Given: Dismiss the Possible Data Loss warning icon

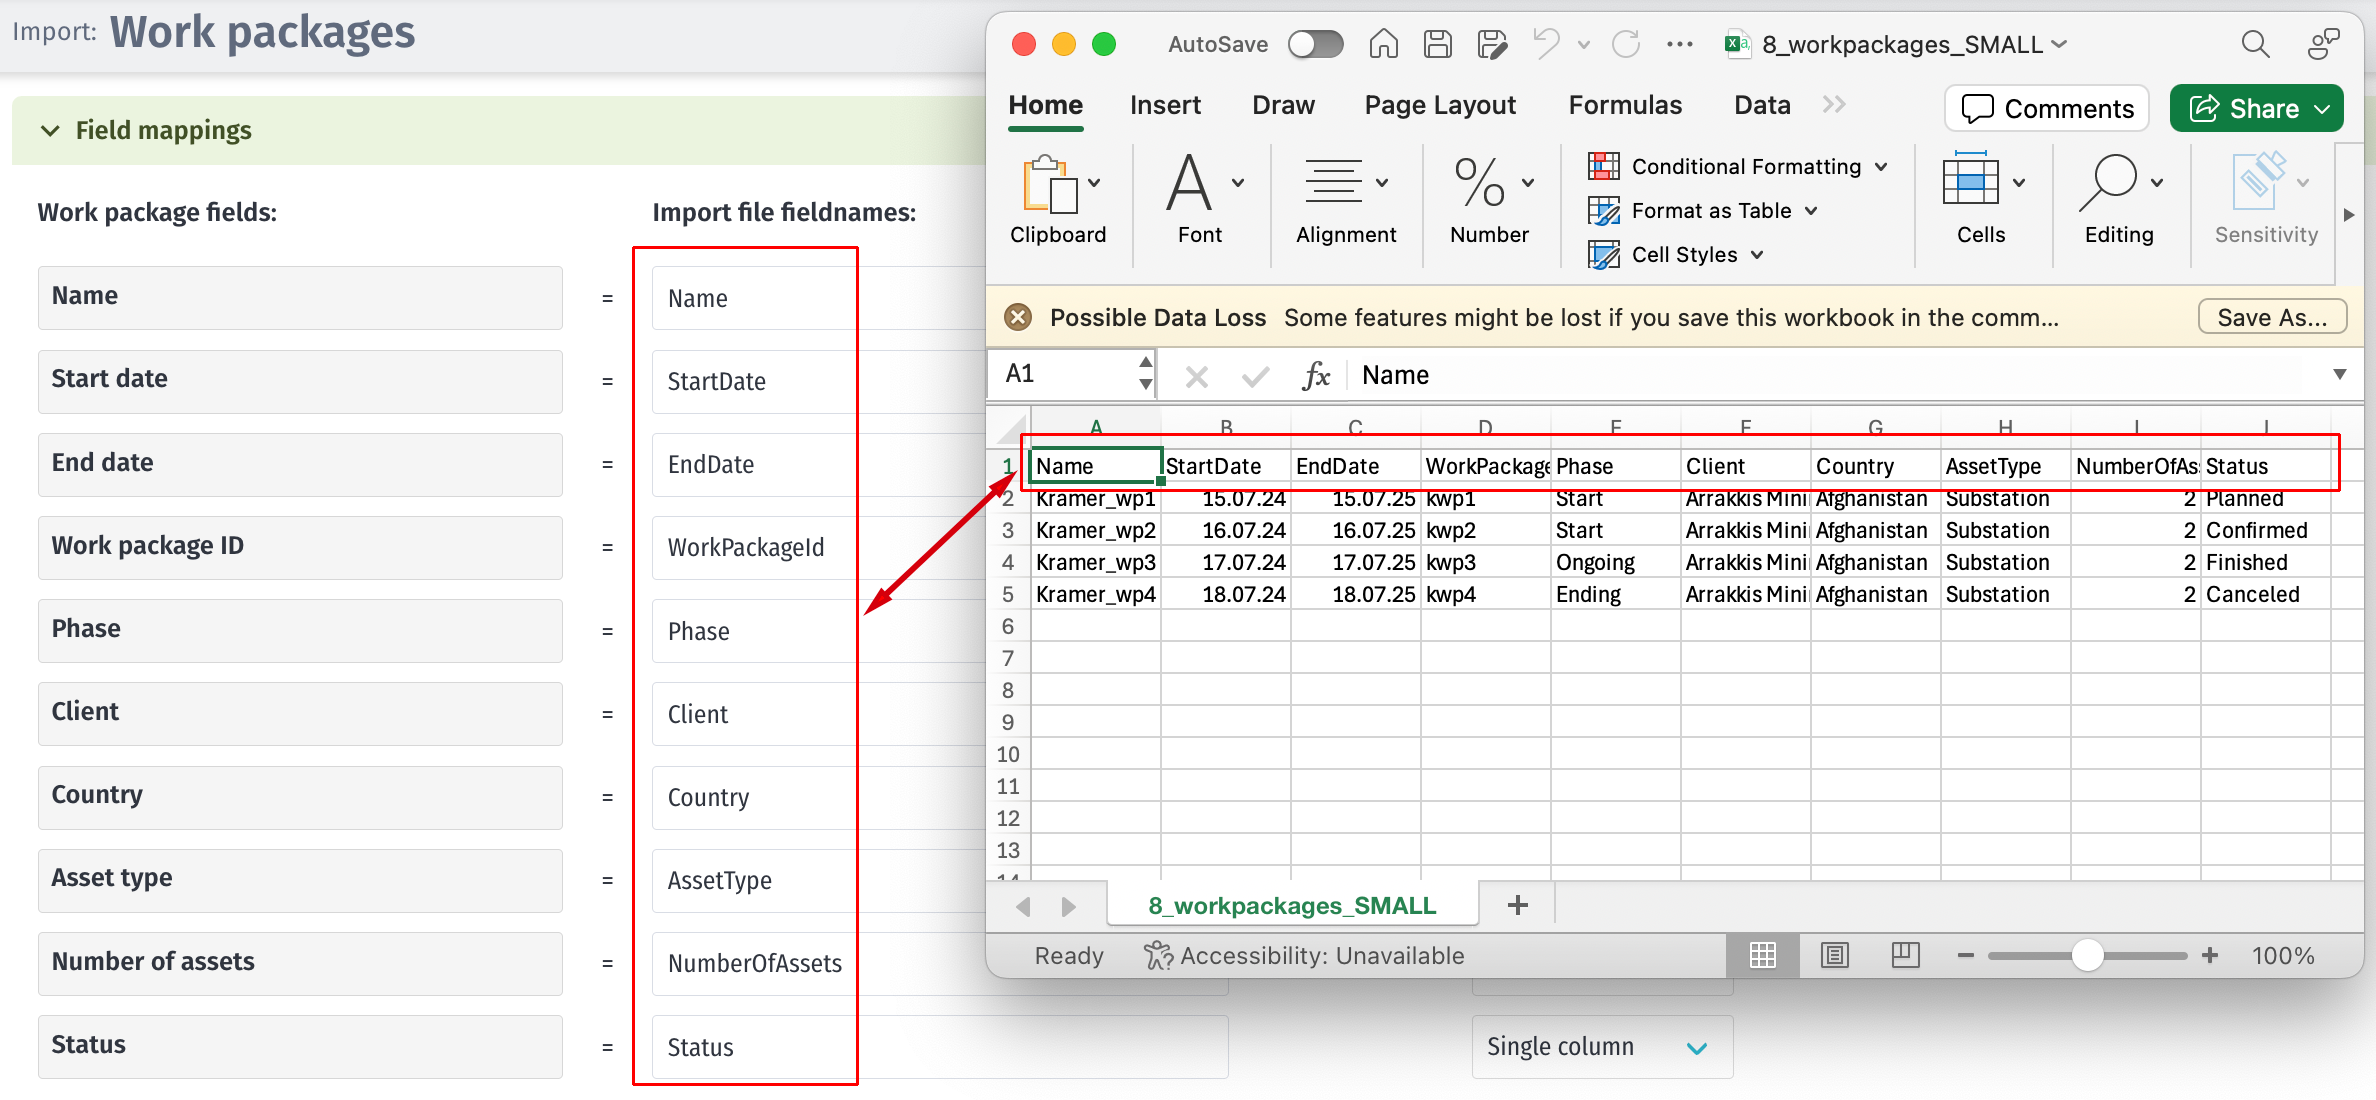Looking at the screenshot, I should coord(1018,317).
